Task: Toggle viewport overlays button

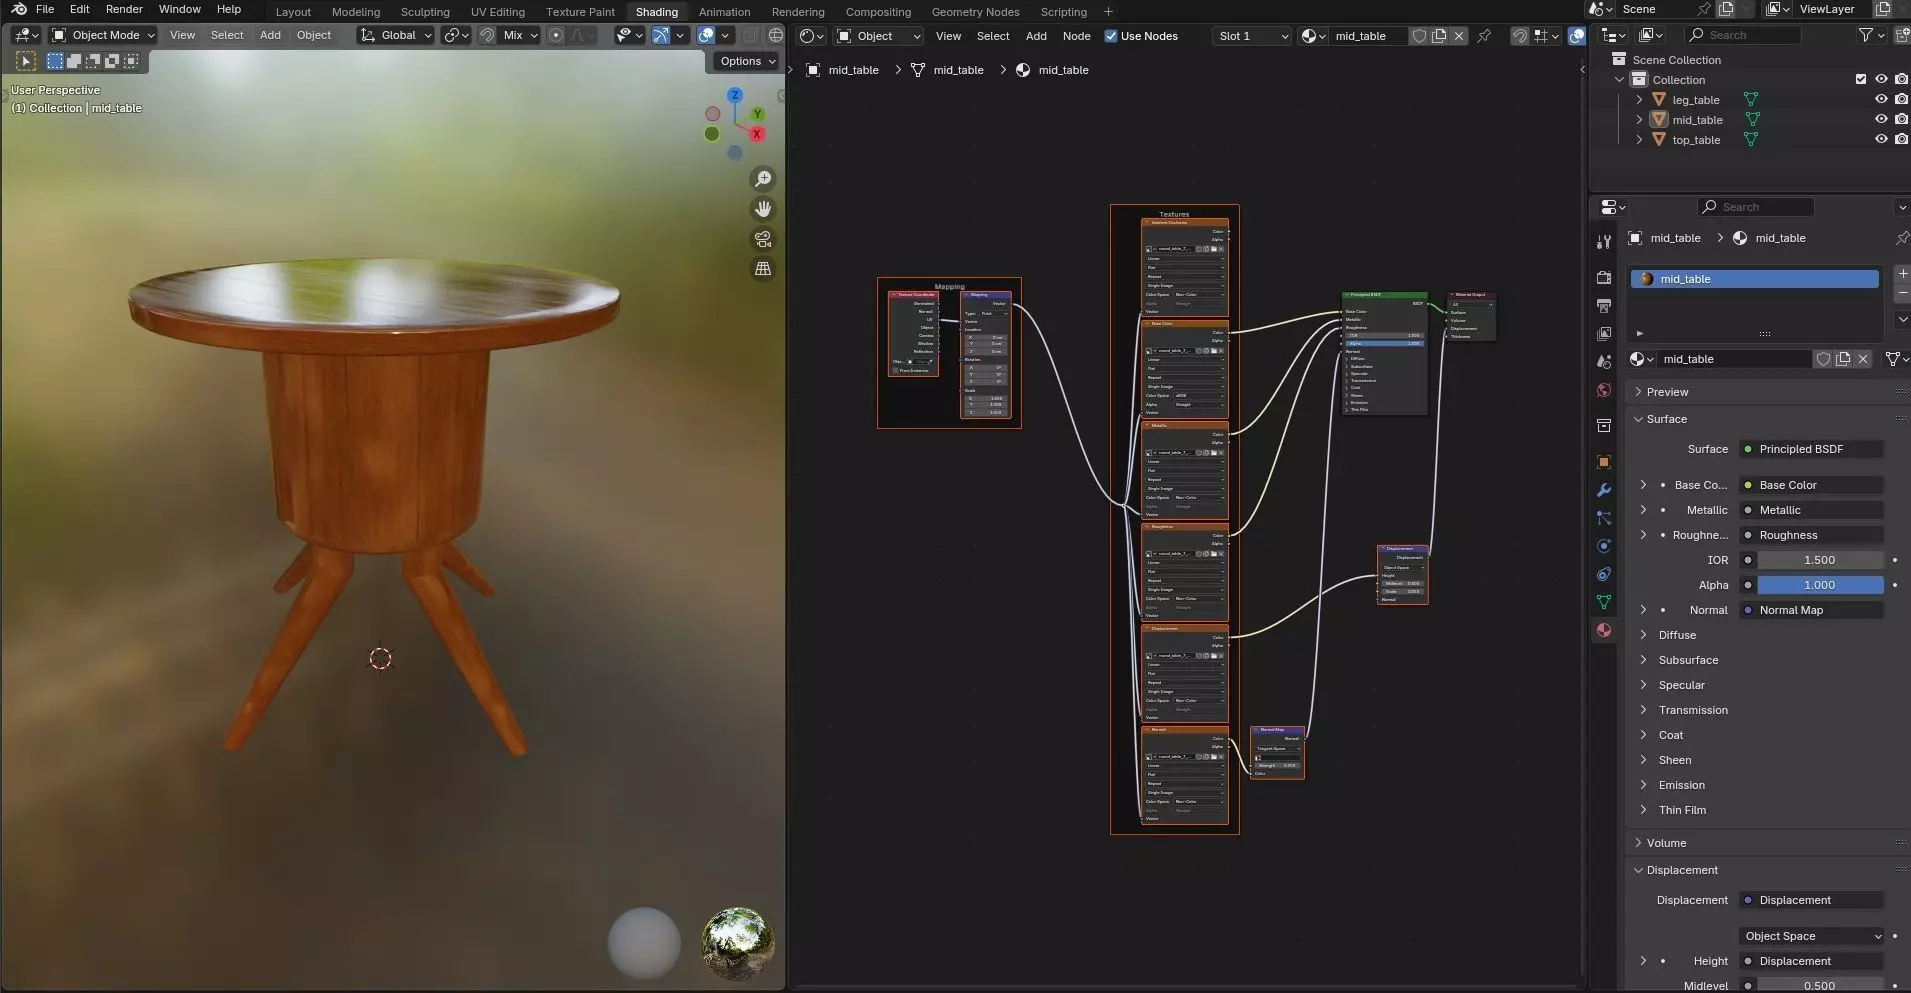Action: click(x=706, y=35)
